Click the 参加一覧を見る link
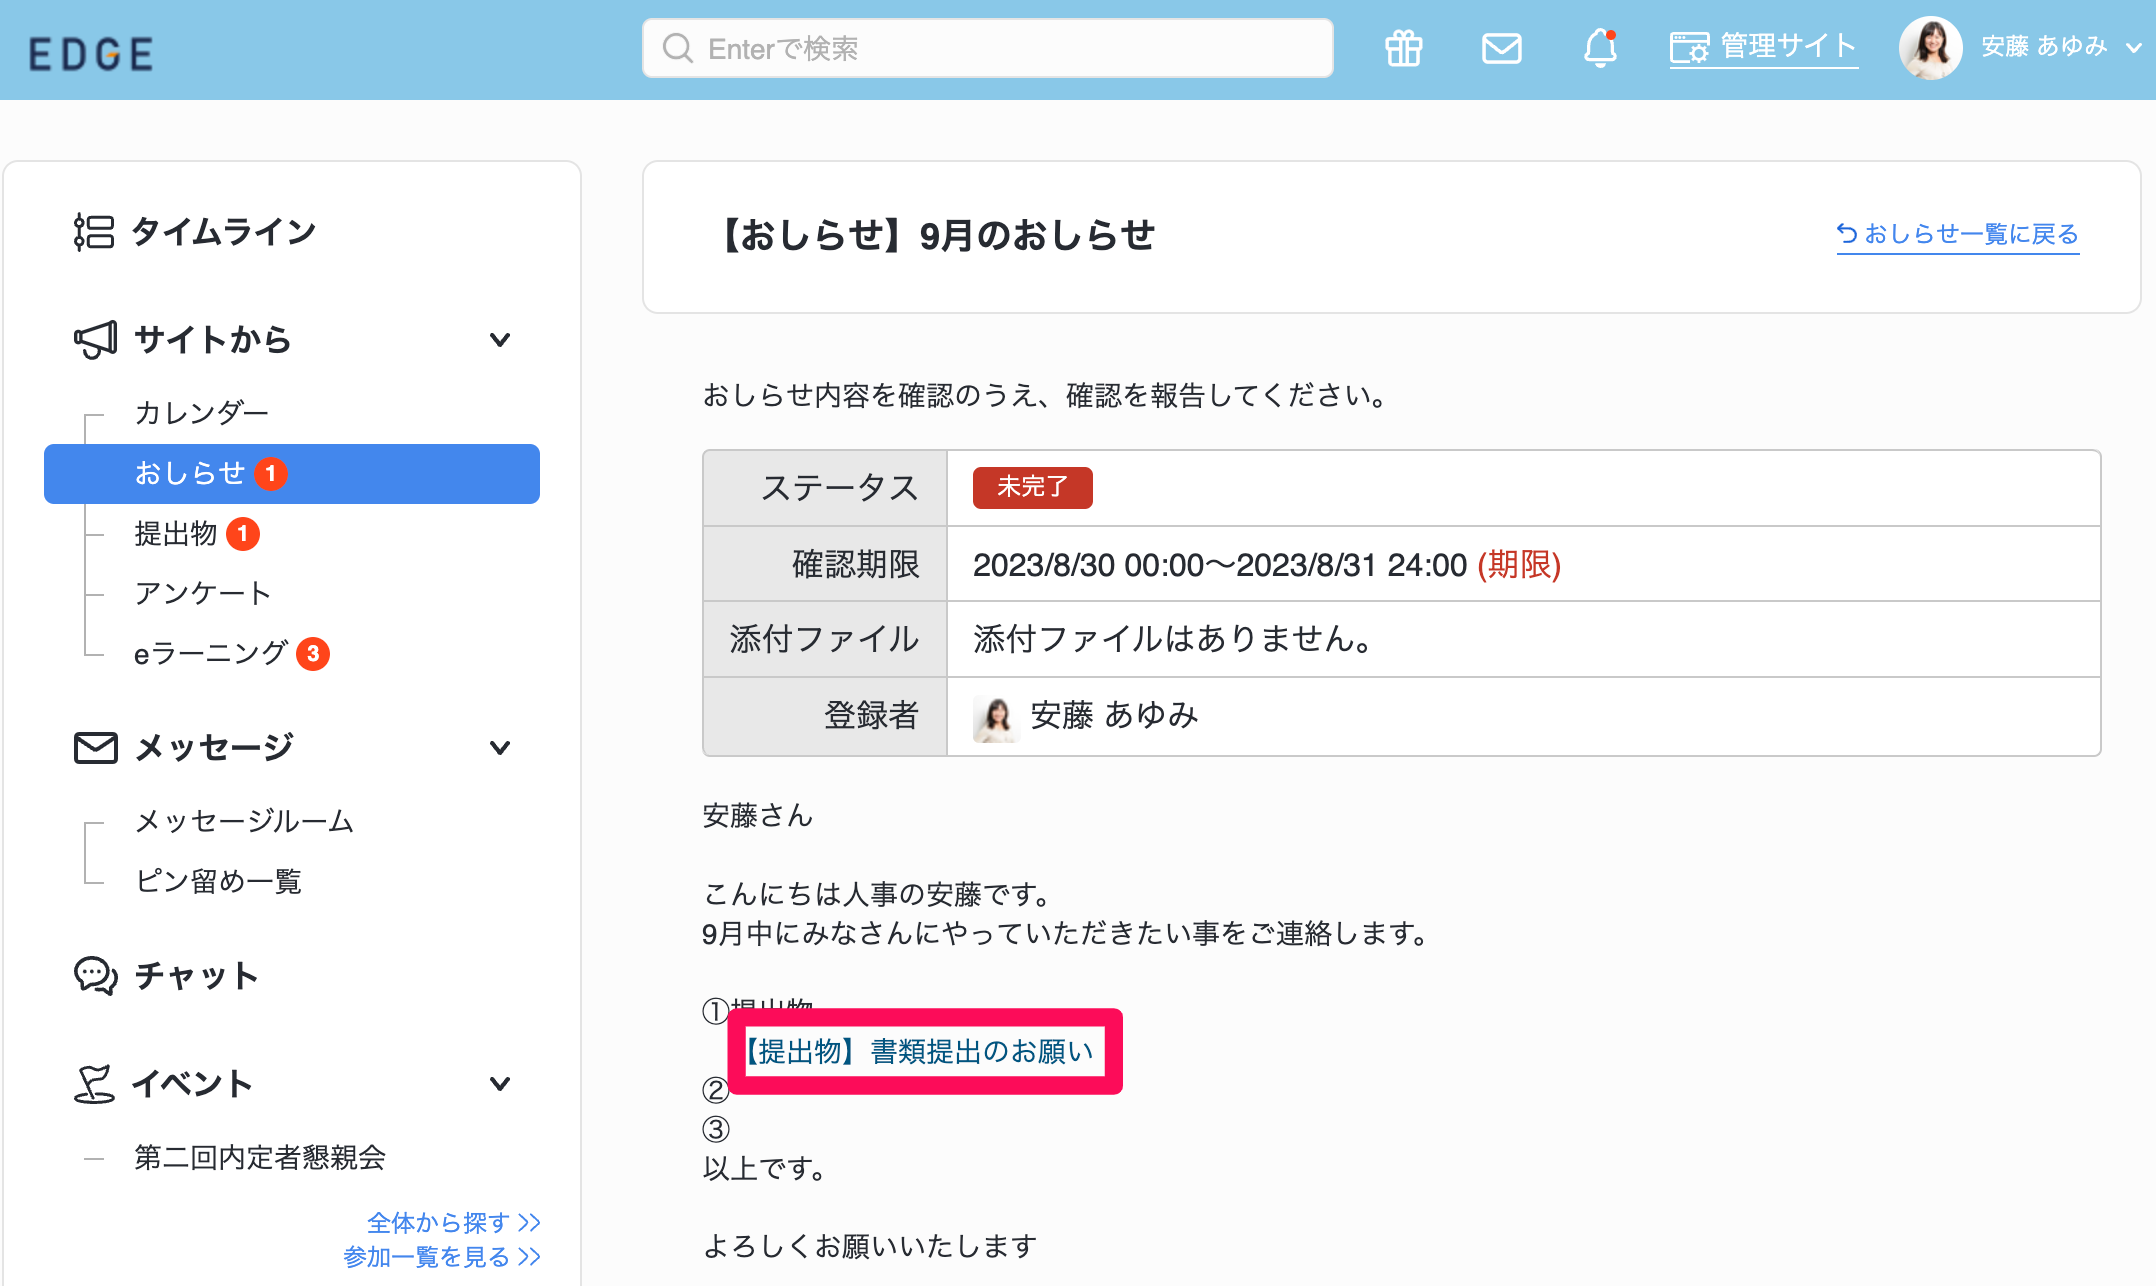Viewport: 2156px width, 1286px height. click(x=442, y=1256)
